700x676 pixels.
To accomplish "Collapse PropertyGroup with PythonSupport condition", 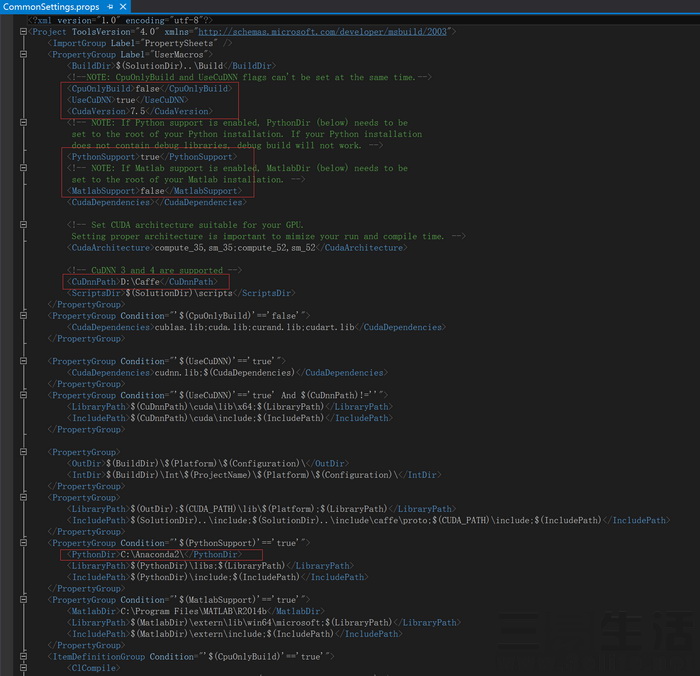I will coord(23,543).
